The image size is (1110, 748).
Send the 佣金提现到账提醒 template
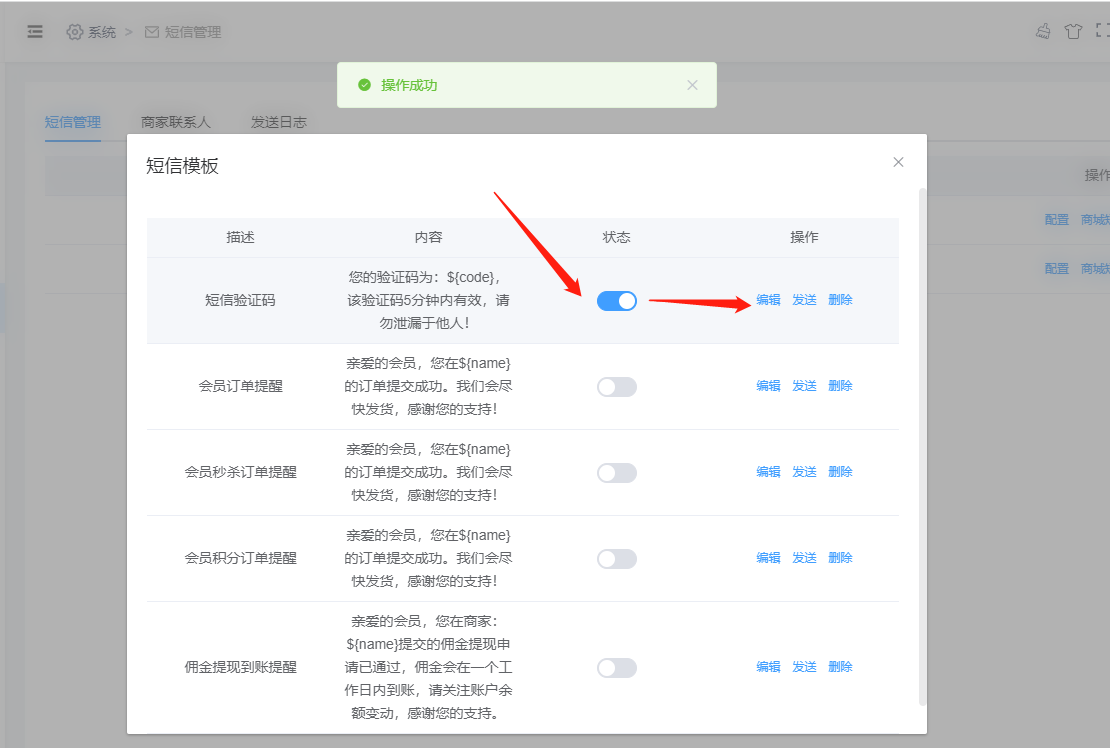click(x=804, y=667)
